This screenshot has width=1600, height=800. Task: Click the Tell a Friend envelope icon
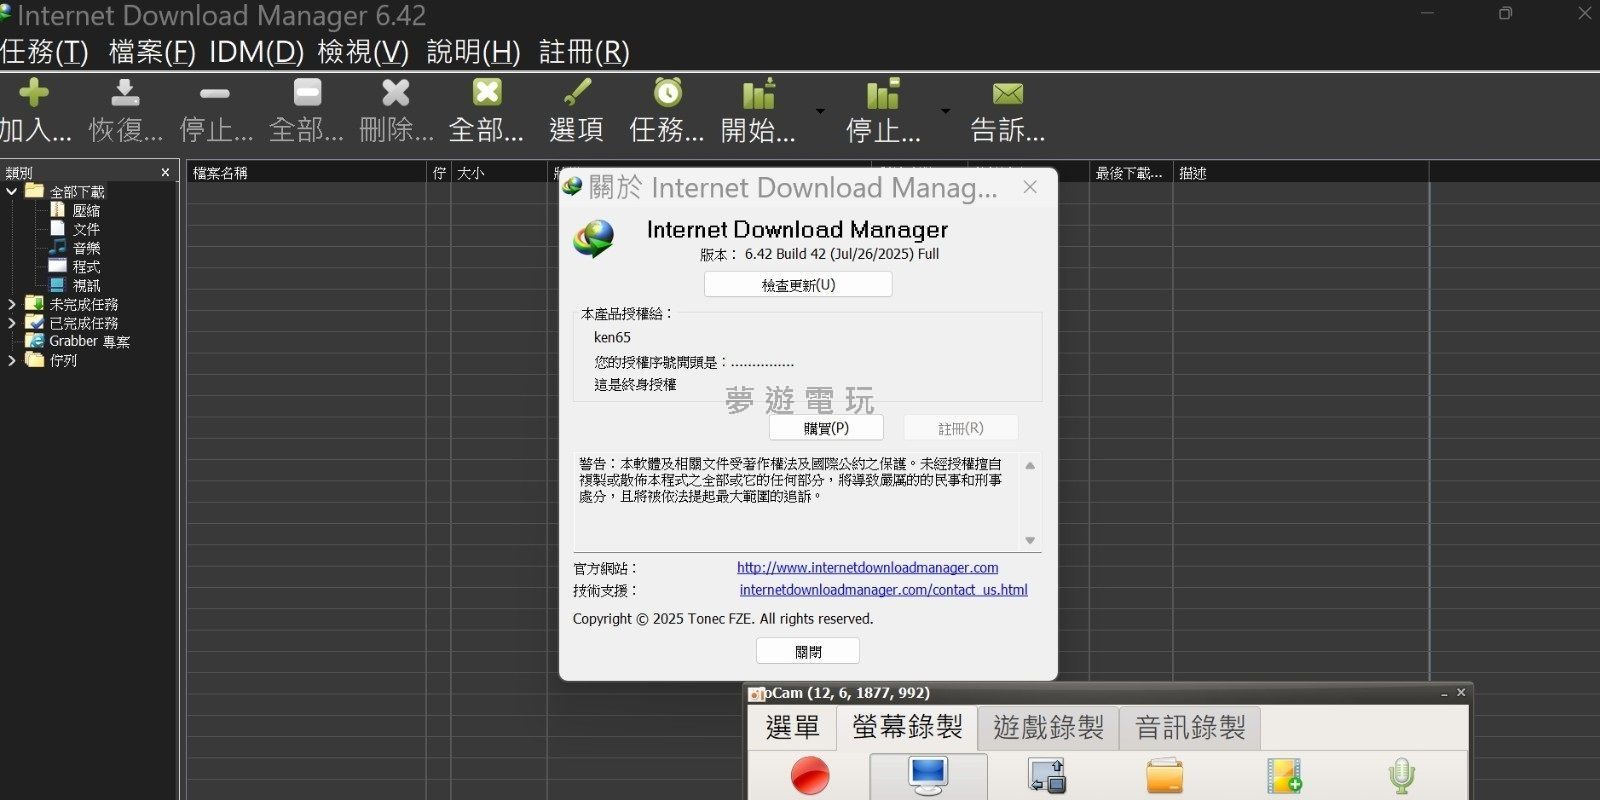(1007, 94)
